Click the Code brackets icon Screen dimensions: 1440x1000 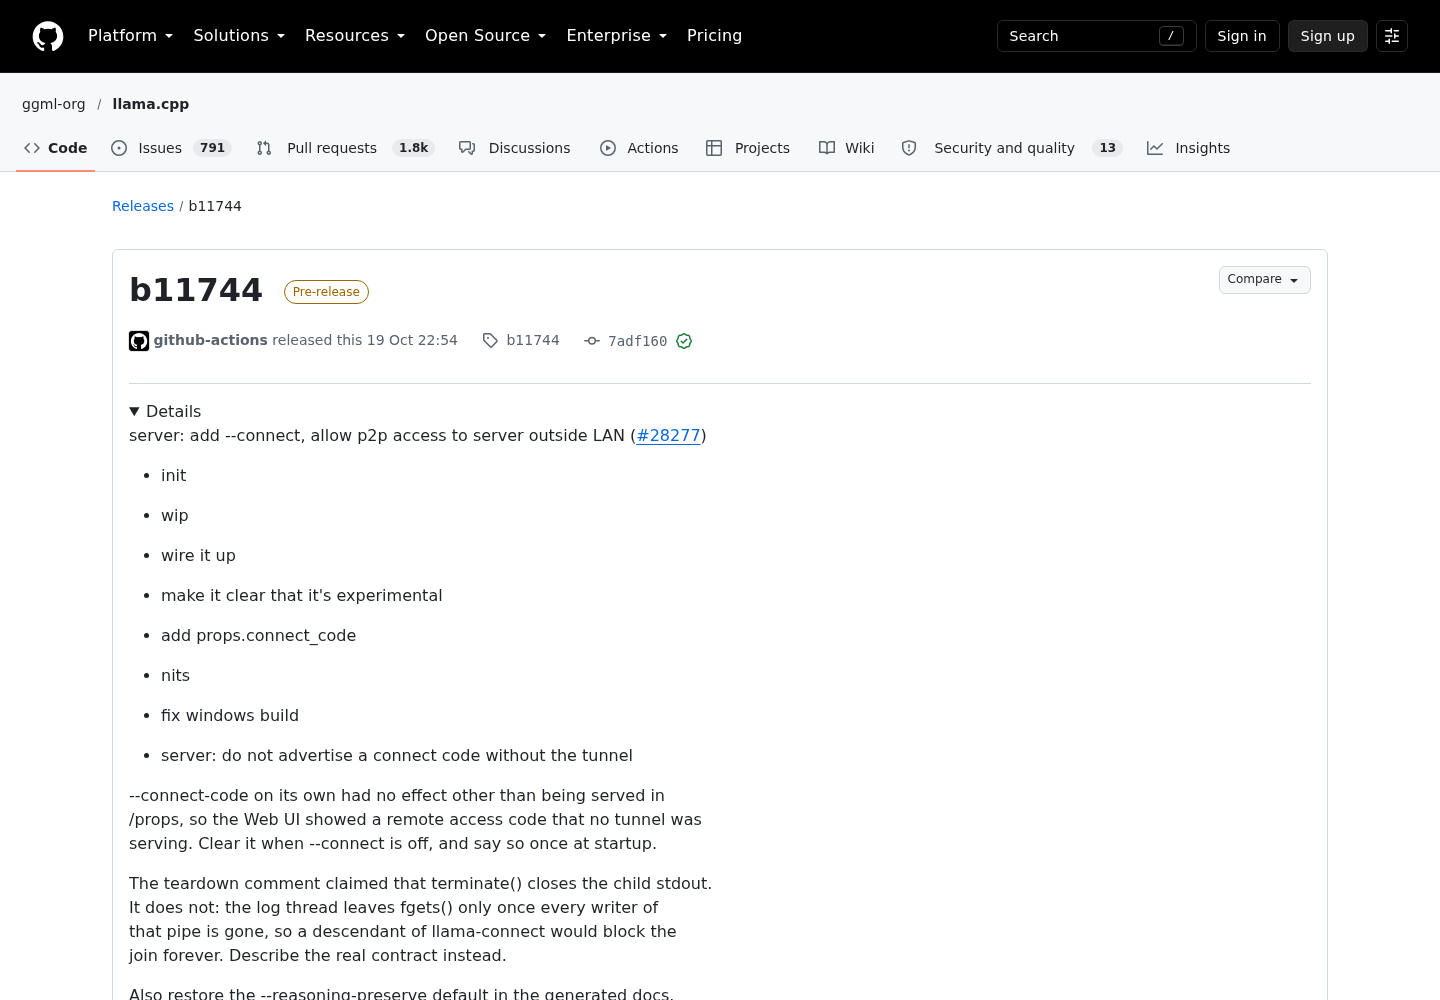coord(32,148)
